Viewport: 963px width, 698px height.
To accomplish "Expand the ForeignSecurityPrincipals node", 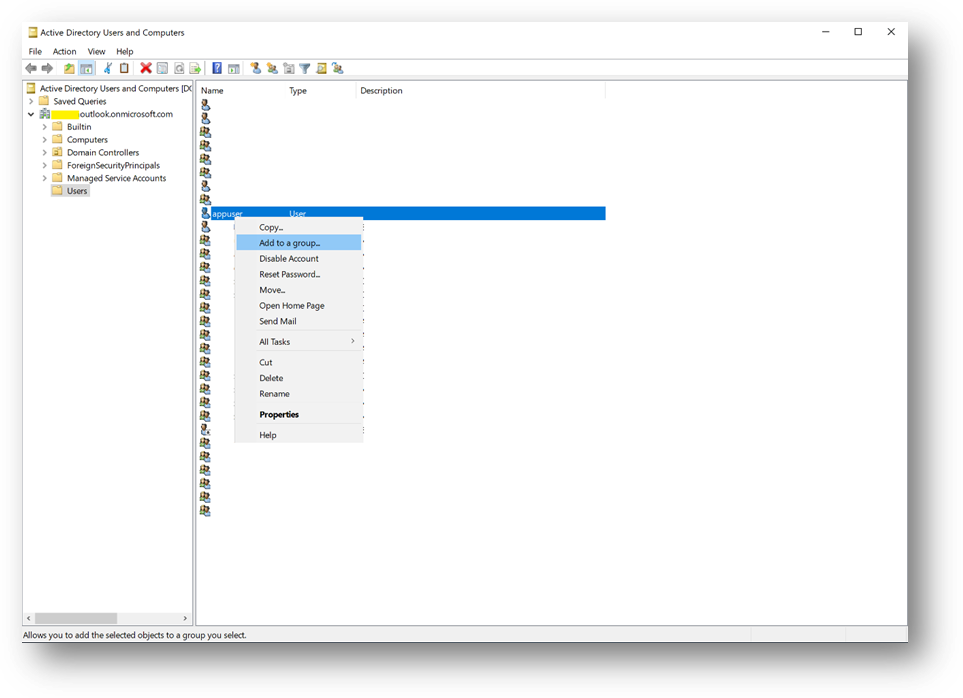I will point(44,166).
